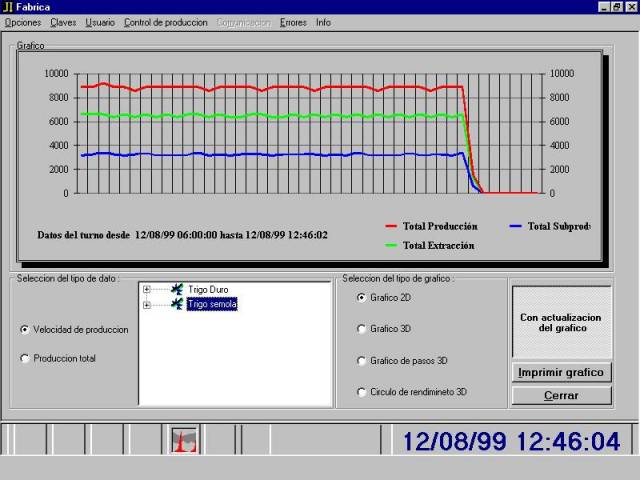Click the Total Producción legend label

point(440,226)
